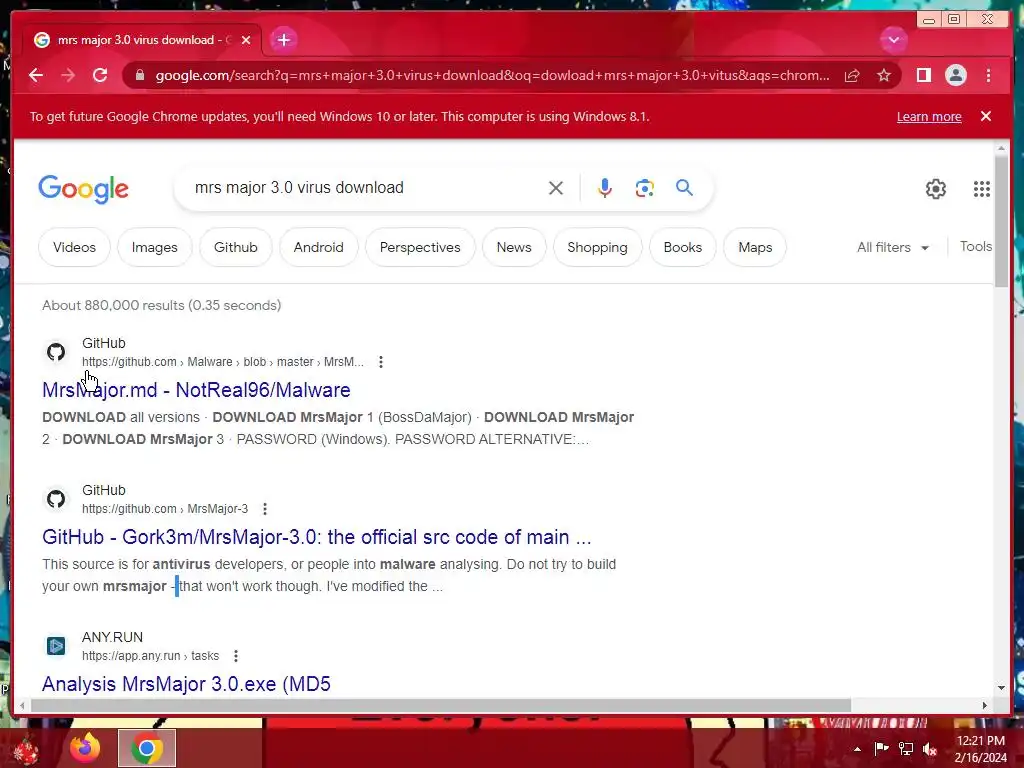Open MrsMajor.md - NotReal96/Malware result
The image size is (1024, 768).
[196, 390]
